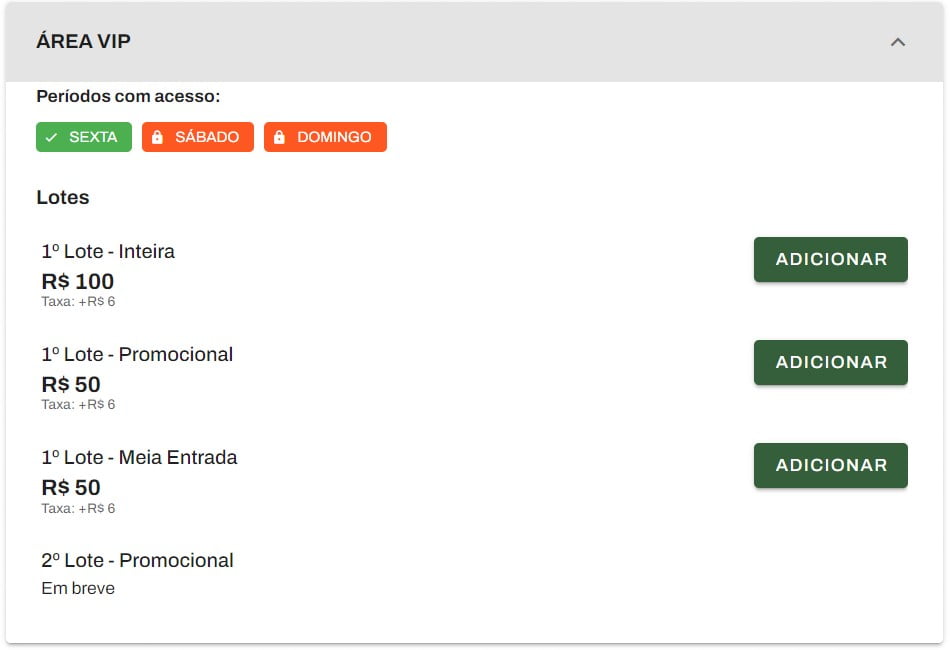Click the lock icon on DOMINGO badge
The image size is (952, 650).
tap(279, 137)
